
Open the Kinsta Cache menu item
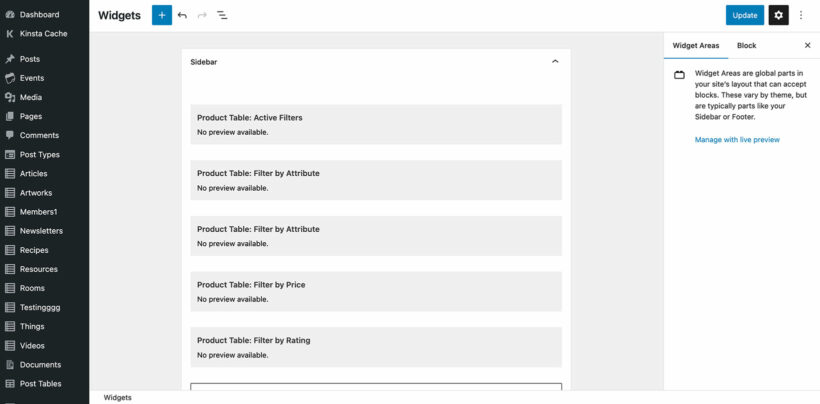point(43,33)
